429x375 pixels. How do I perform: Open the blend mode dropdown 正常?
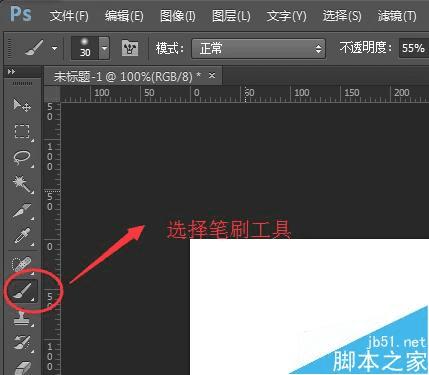258,48
